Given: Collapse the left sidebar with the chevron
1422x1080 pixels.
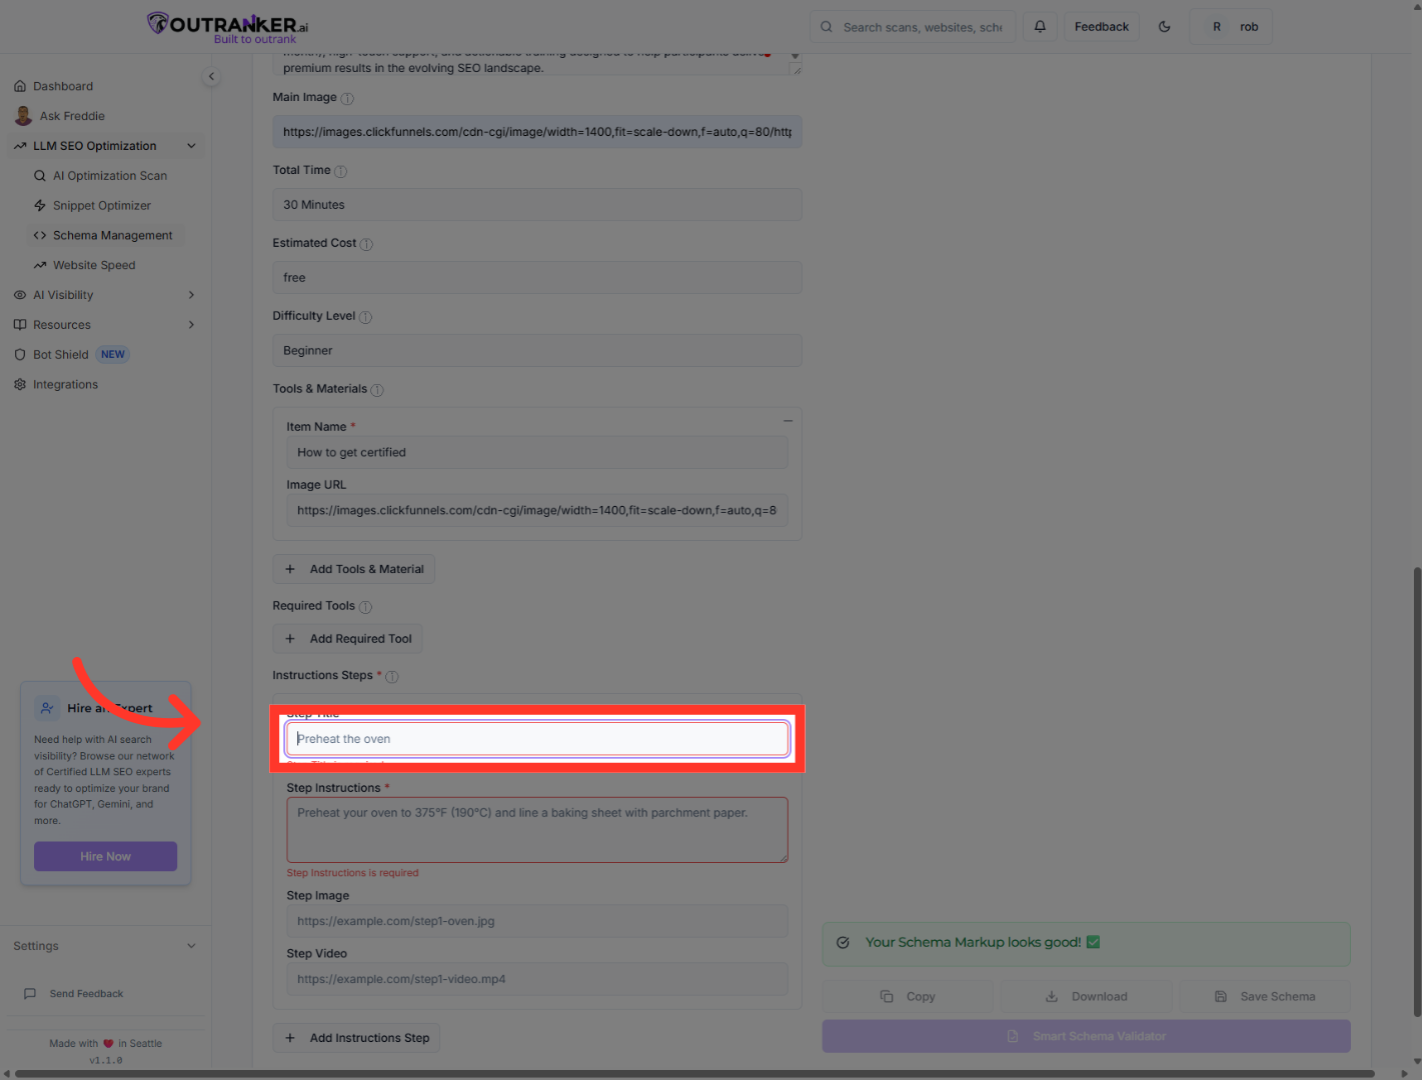Looking at the screenshot, I should 211,76.
